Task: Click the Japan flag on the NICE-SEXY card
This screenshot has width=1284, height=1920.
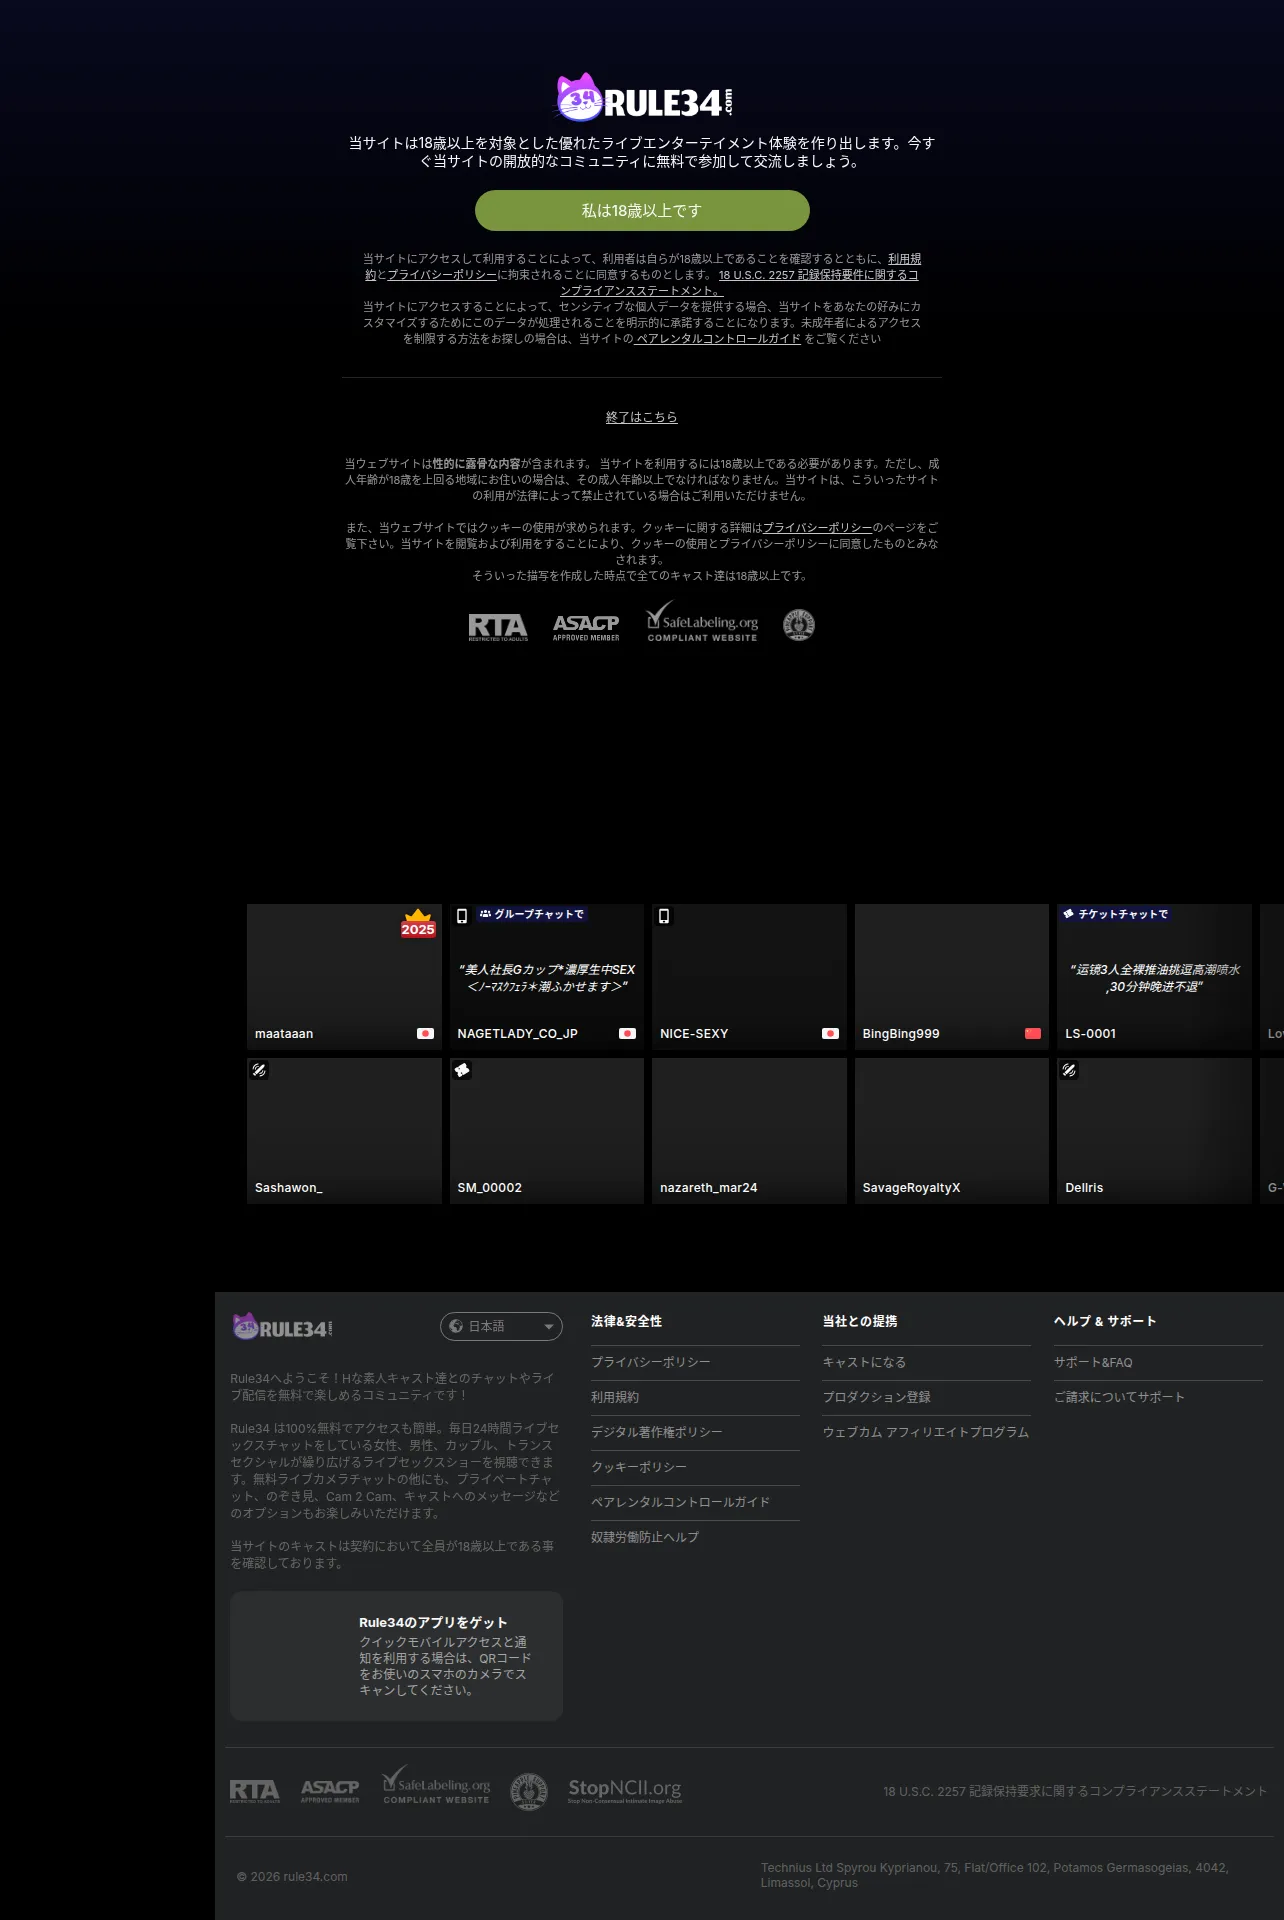Action: tap(830, 1034)
